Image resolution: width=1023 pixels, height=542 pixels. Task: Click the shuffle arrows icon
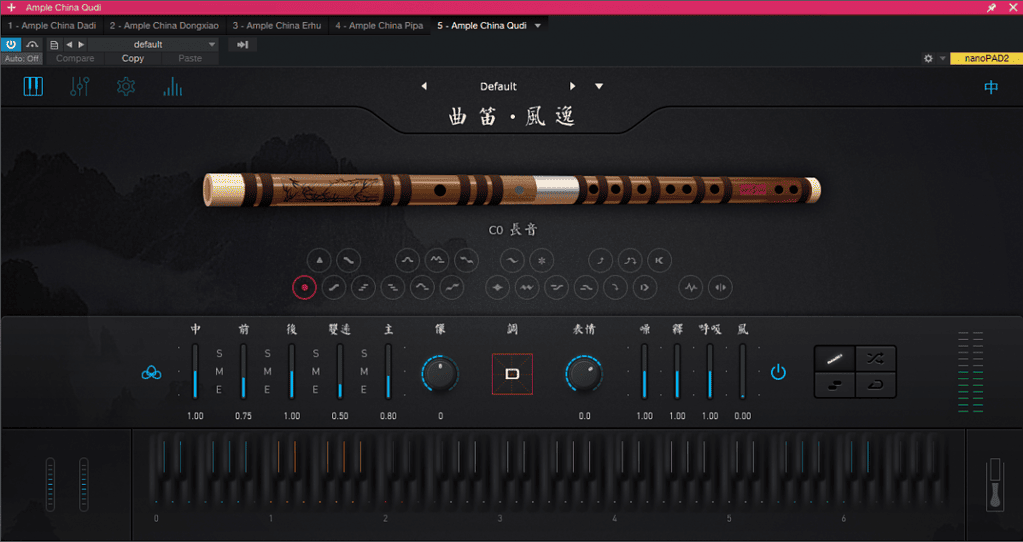[x=875, y=358]
